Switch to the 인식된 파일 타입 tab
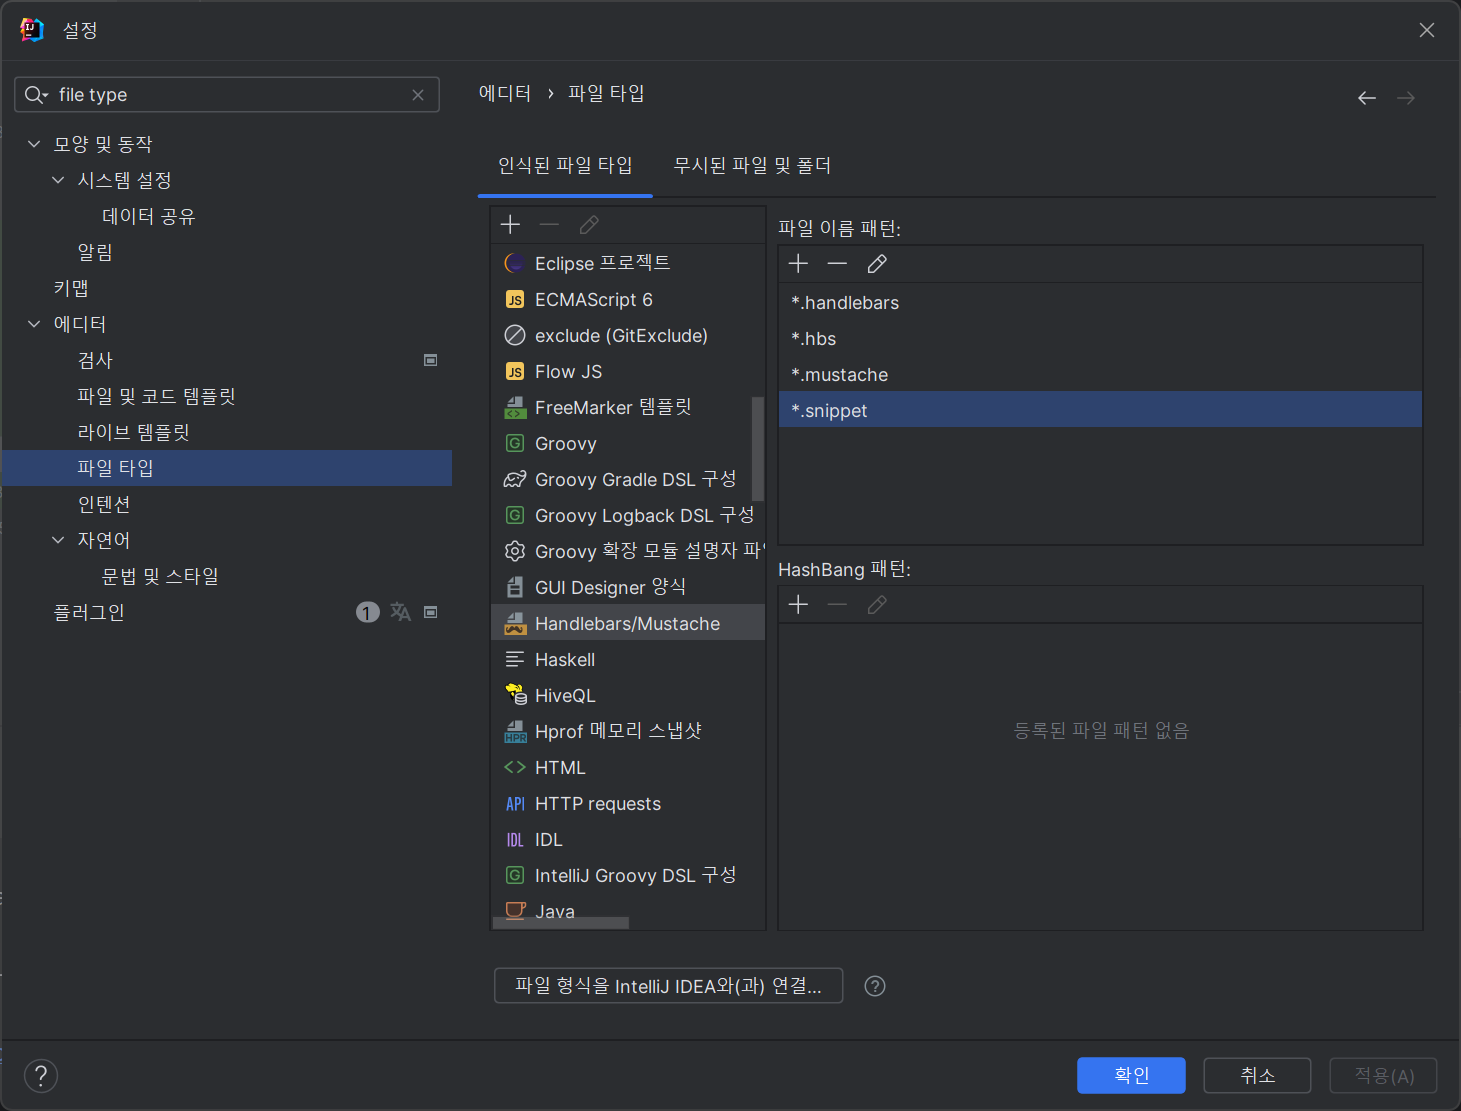The image size is (1461, 1111). click(x=565, y=166)
